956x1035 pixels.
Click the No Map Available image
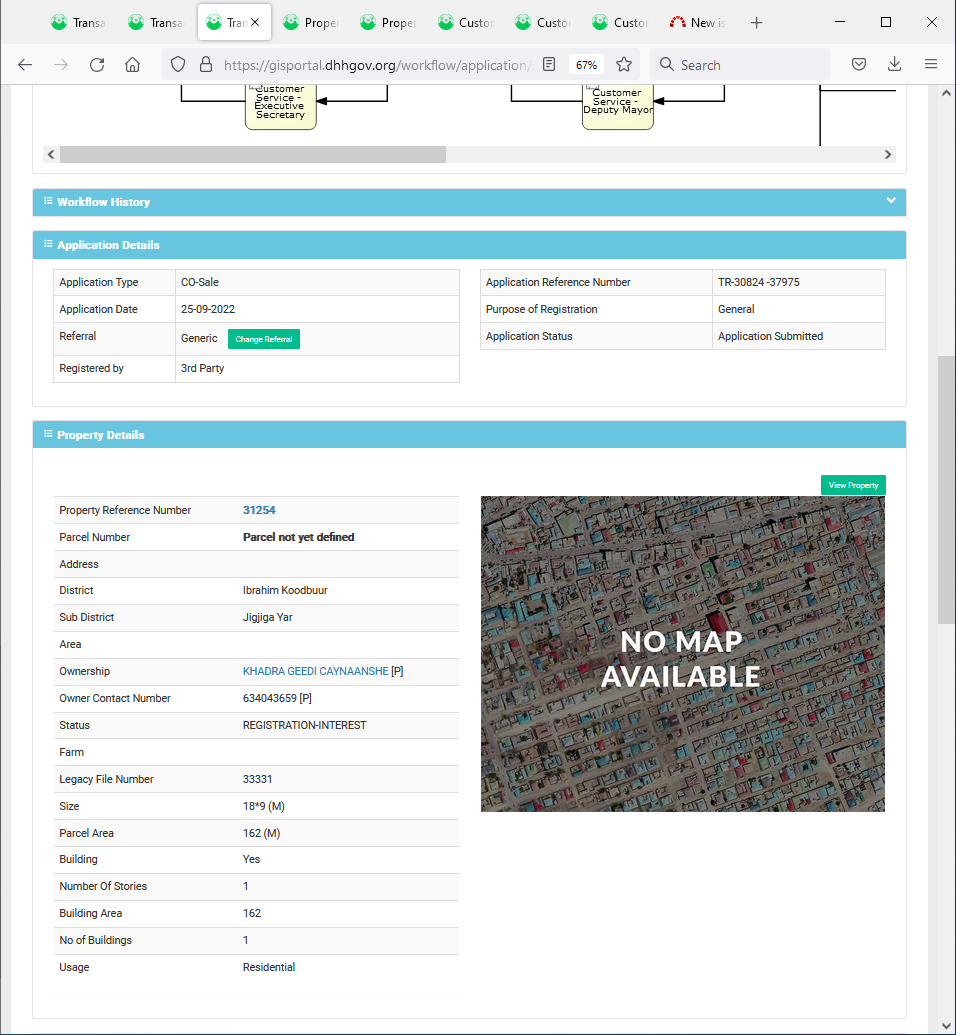[x=683, y=654]
